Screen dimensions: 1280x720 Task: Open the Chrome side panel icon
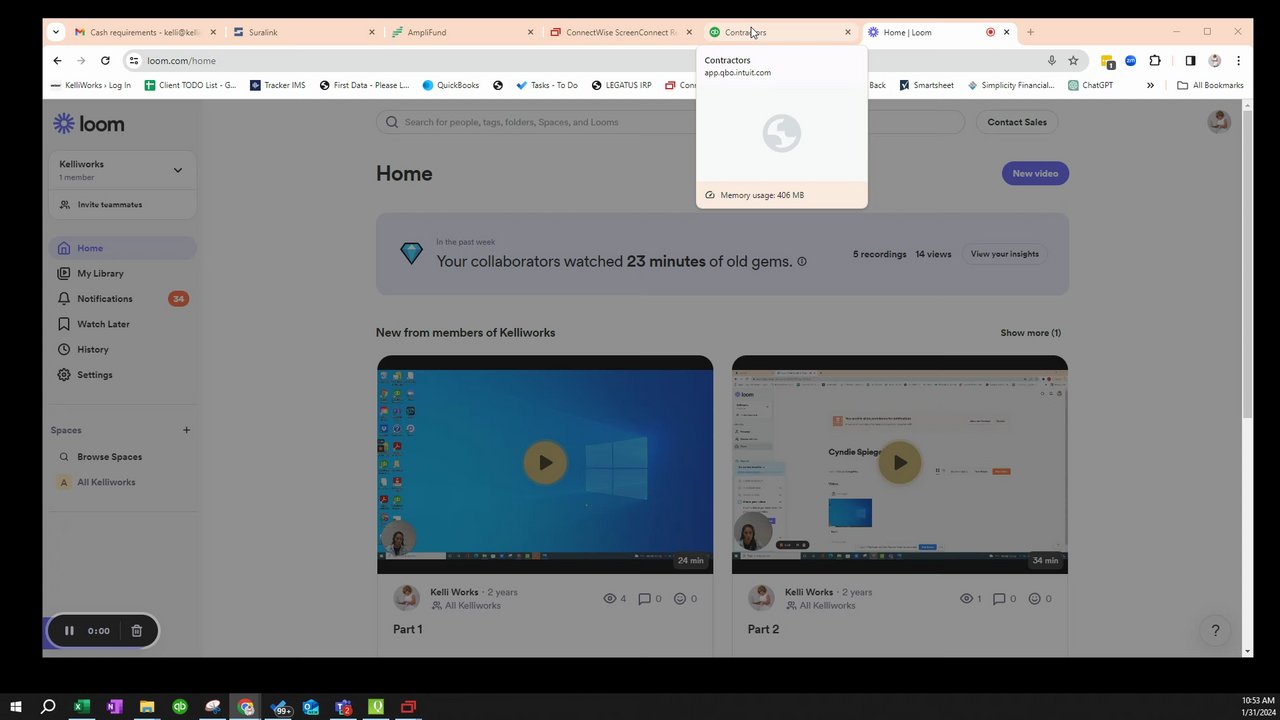(1190, 60)
